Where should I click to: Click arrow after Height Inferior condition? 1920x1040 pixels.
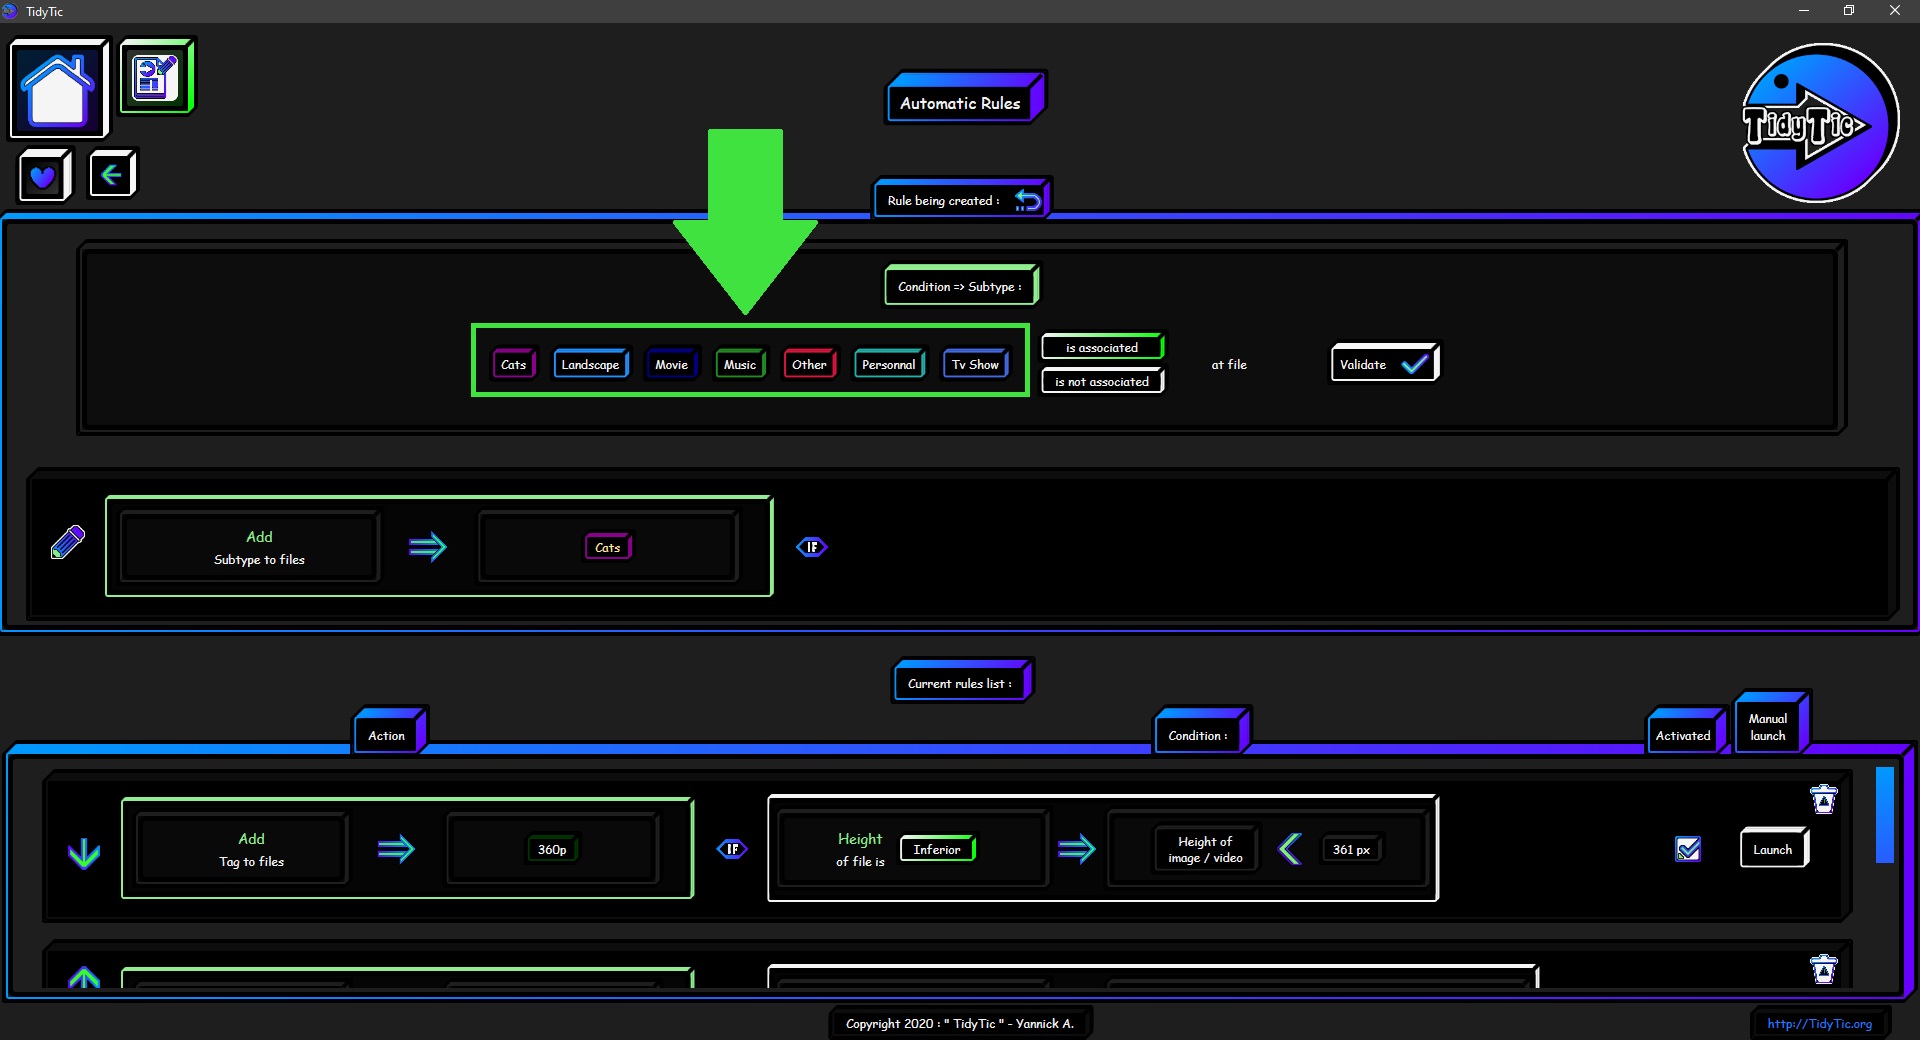pyautogui.click(x=1076, y=849)
